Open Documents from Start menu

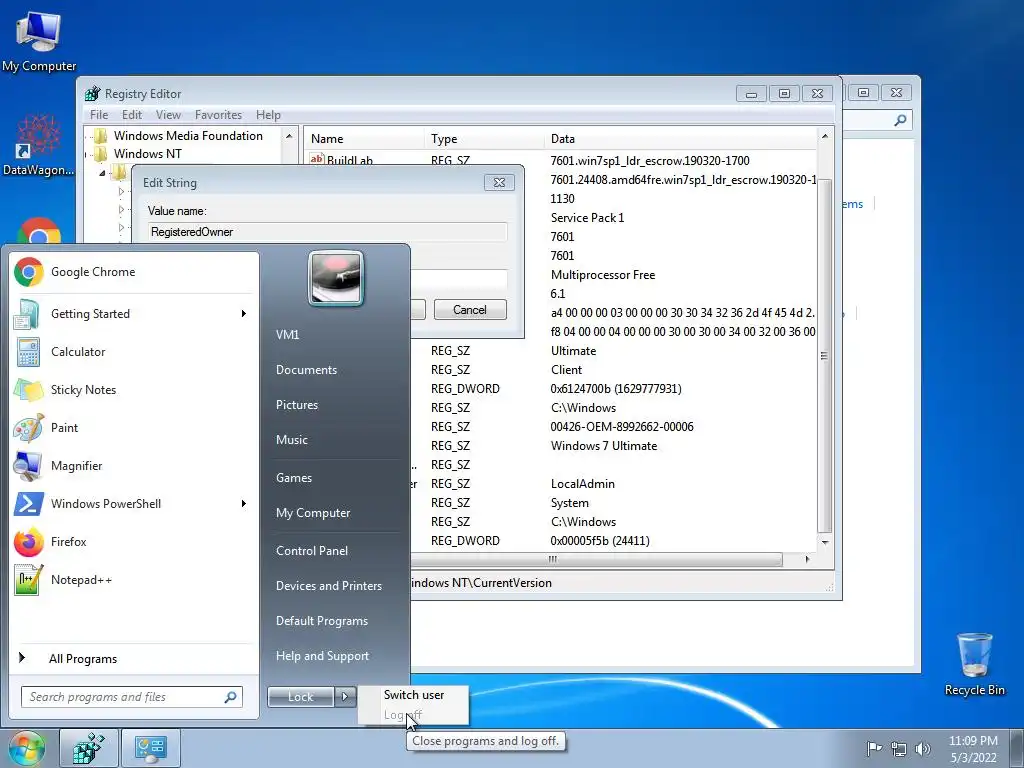coord(306,370)
